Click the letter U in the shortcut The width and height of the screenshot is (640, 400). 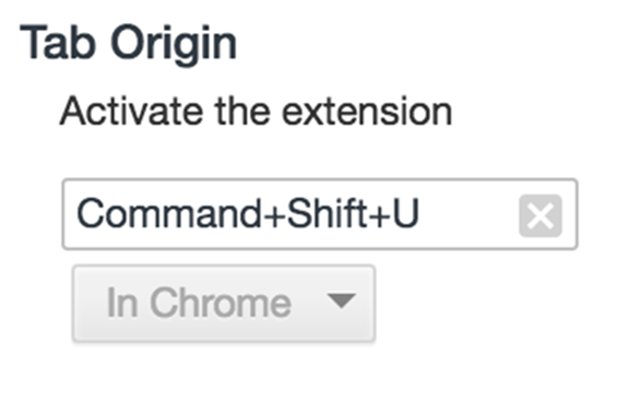pos(406,213)
